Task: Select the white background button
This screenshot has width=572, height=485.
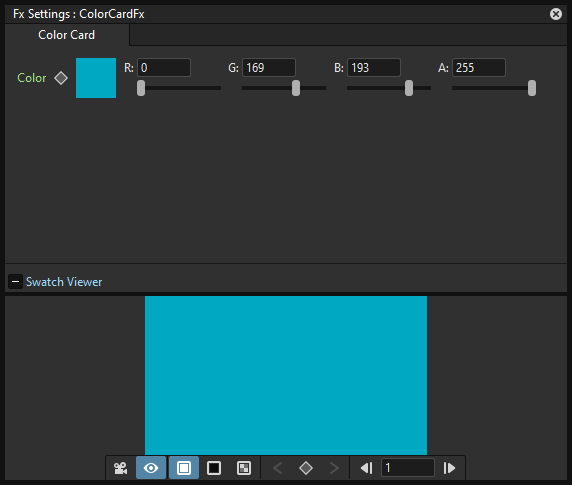Action: (x=184, y=468)
